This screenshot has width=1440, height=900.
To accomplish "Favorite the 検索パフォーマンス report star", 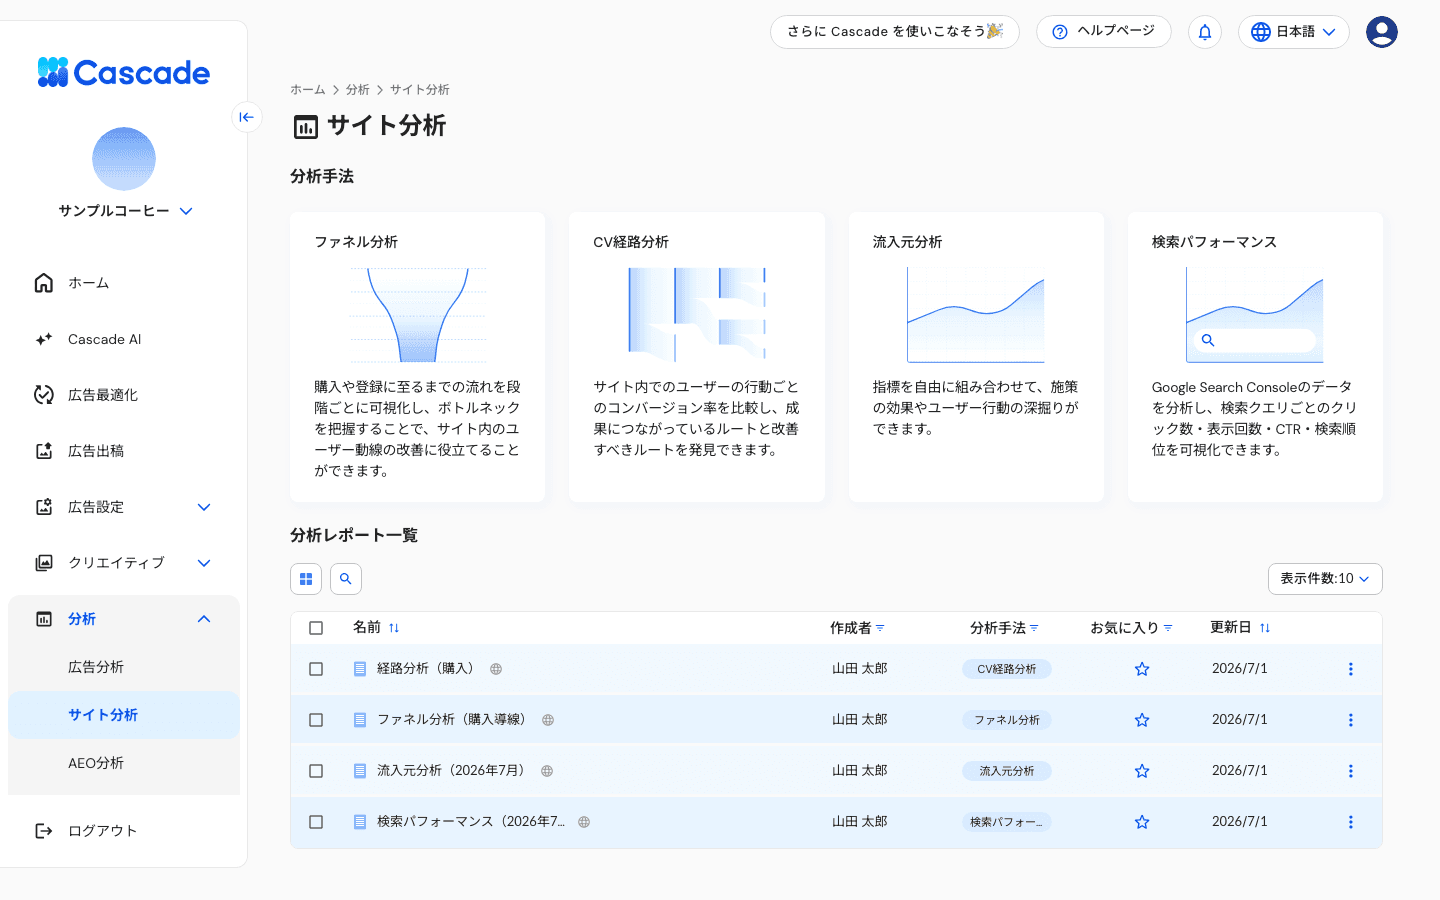I will pyautogui.click(x=1142, y=822).
